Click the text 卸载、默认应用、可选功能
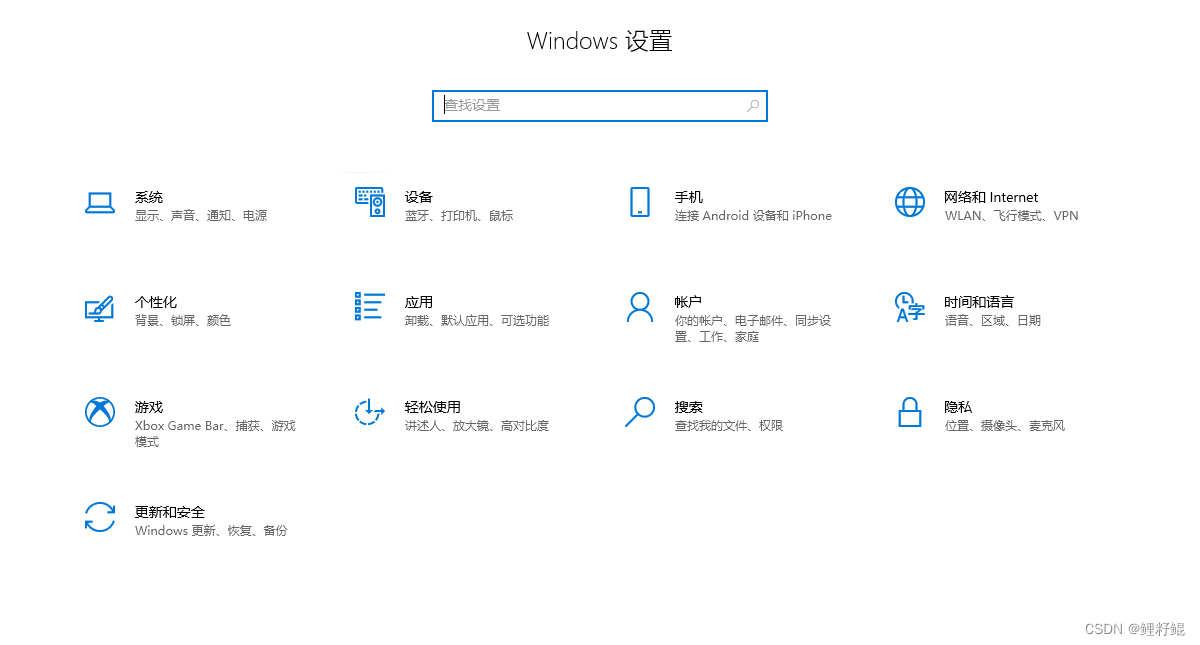1200x645 pixels. [x=477, y=321]
